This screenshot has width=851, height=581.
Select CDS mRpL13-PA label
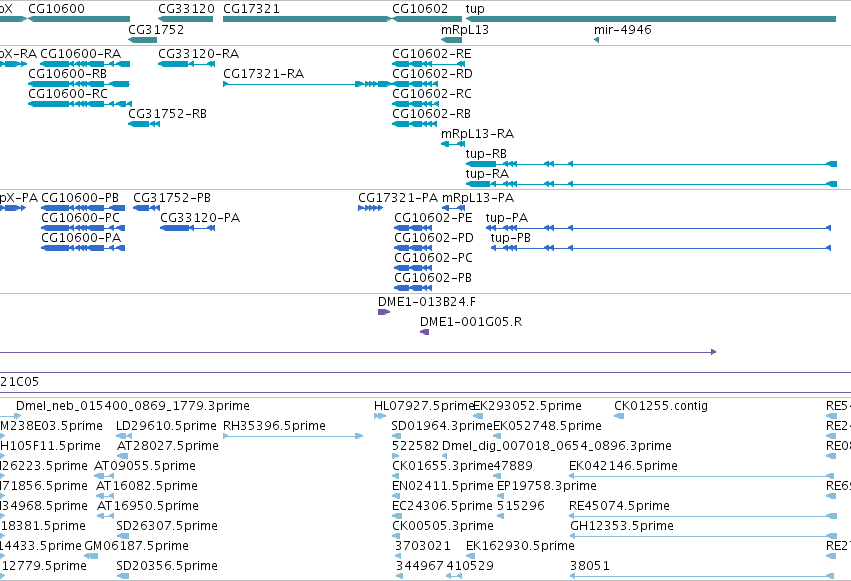pyautogui.click(x=478, y=197)
